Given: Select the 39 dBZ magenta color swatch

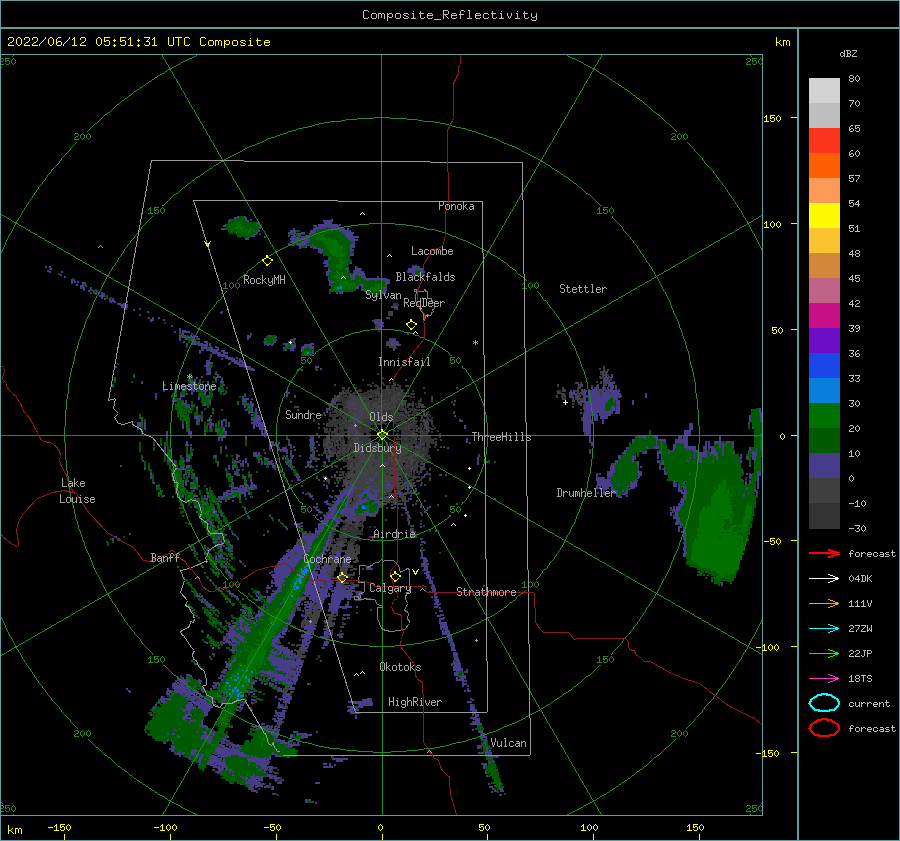Looking at the screenshot, I should point(824,316).
